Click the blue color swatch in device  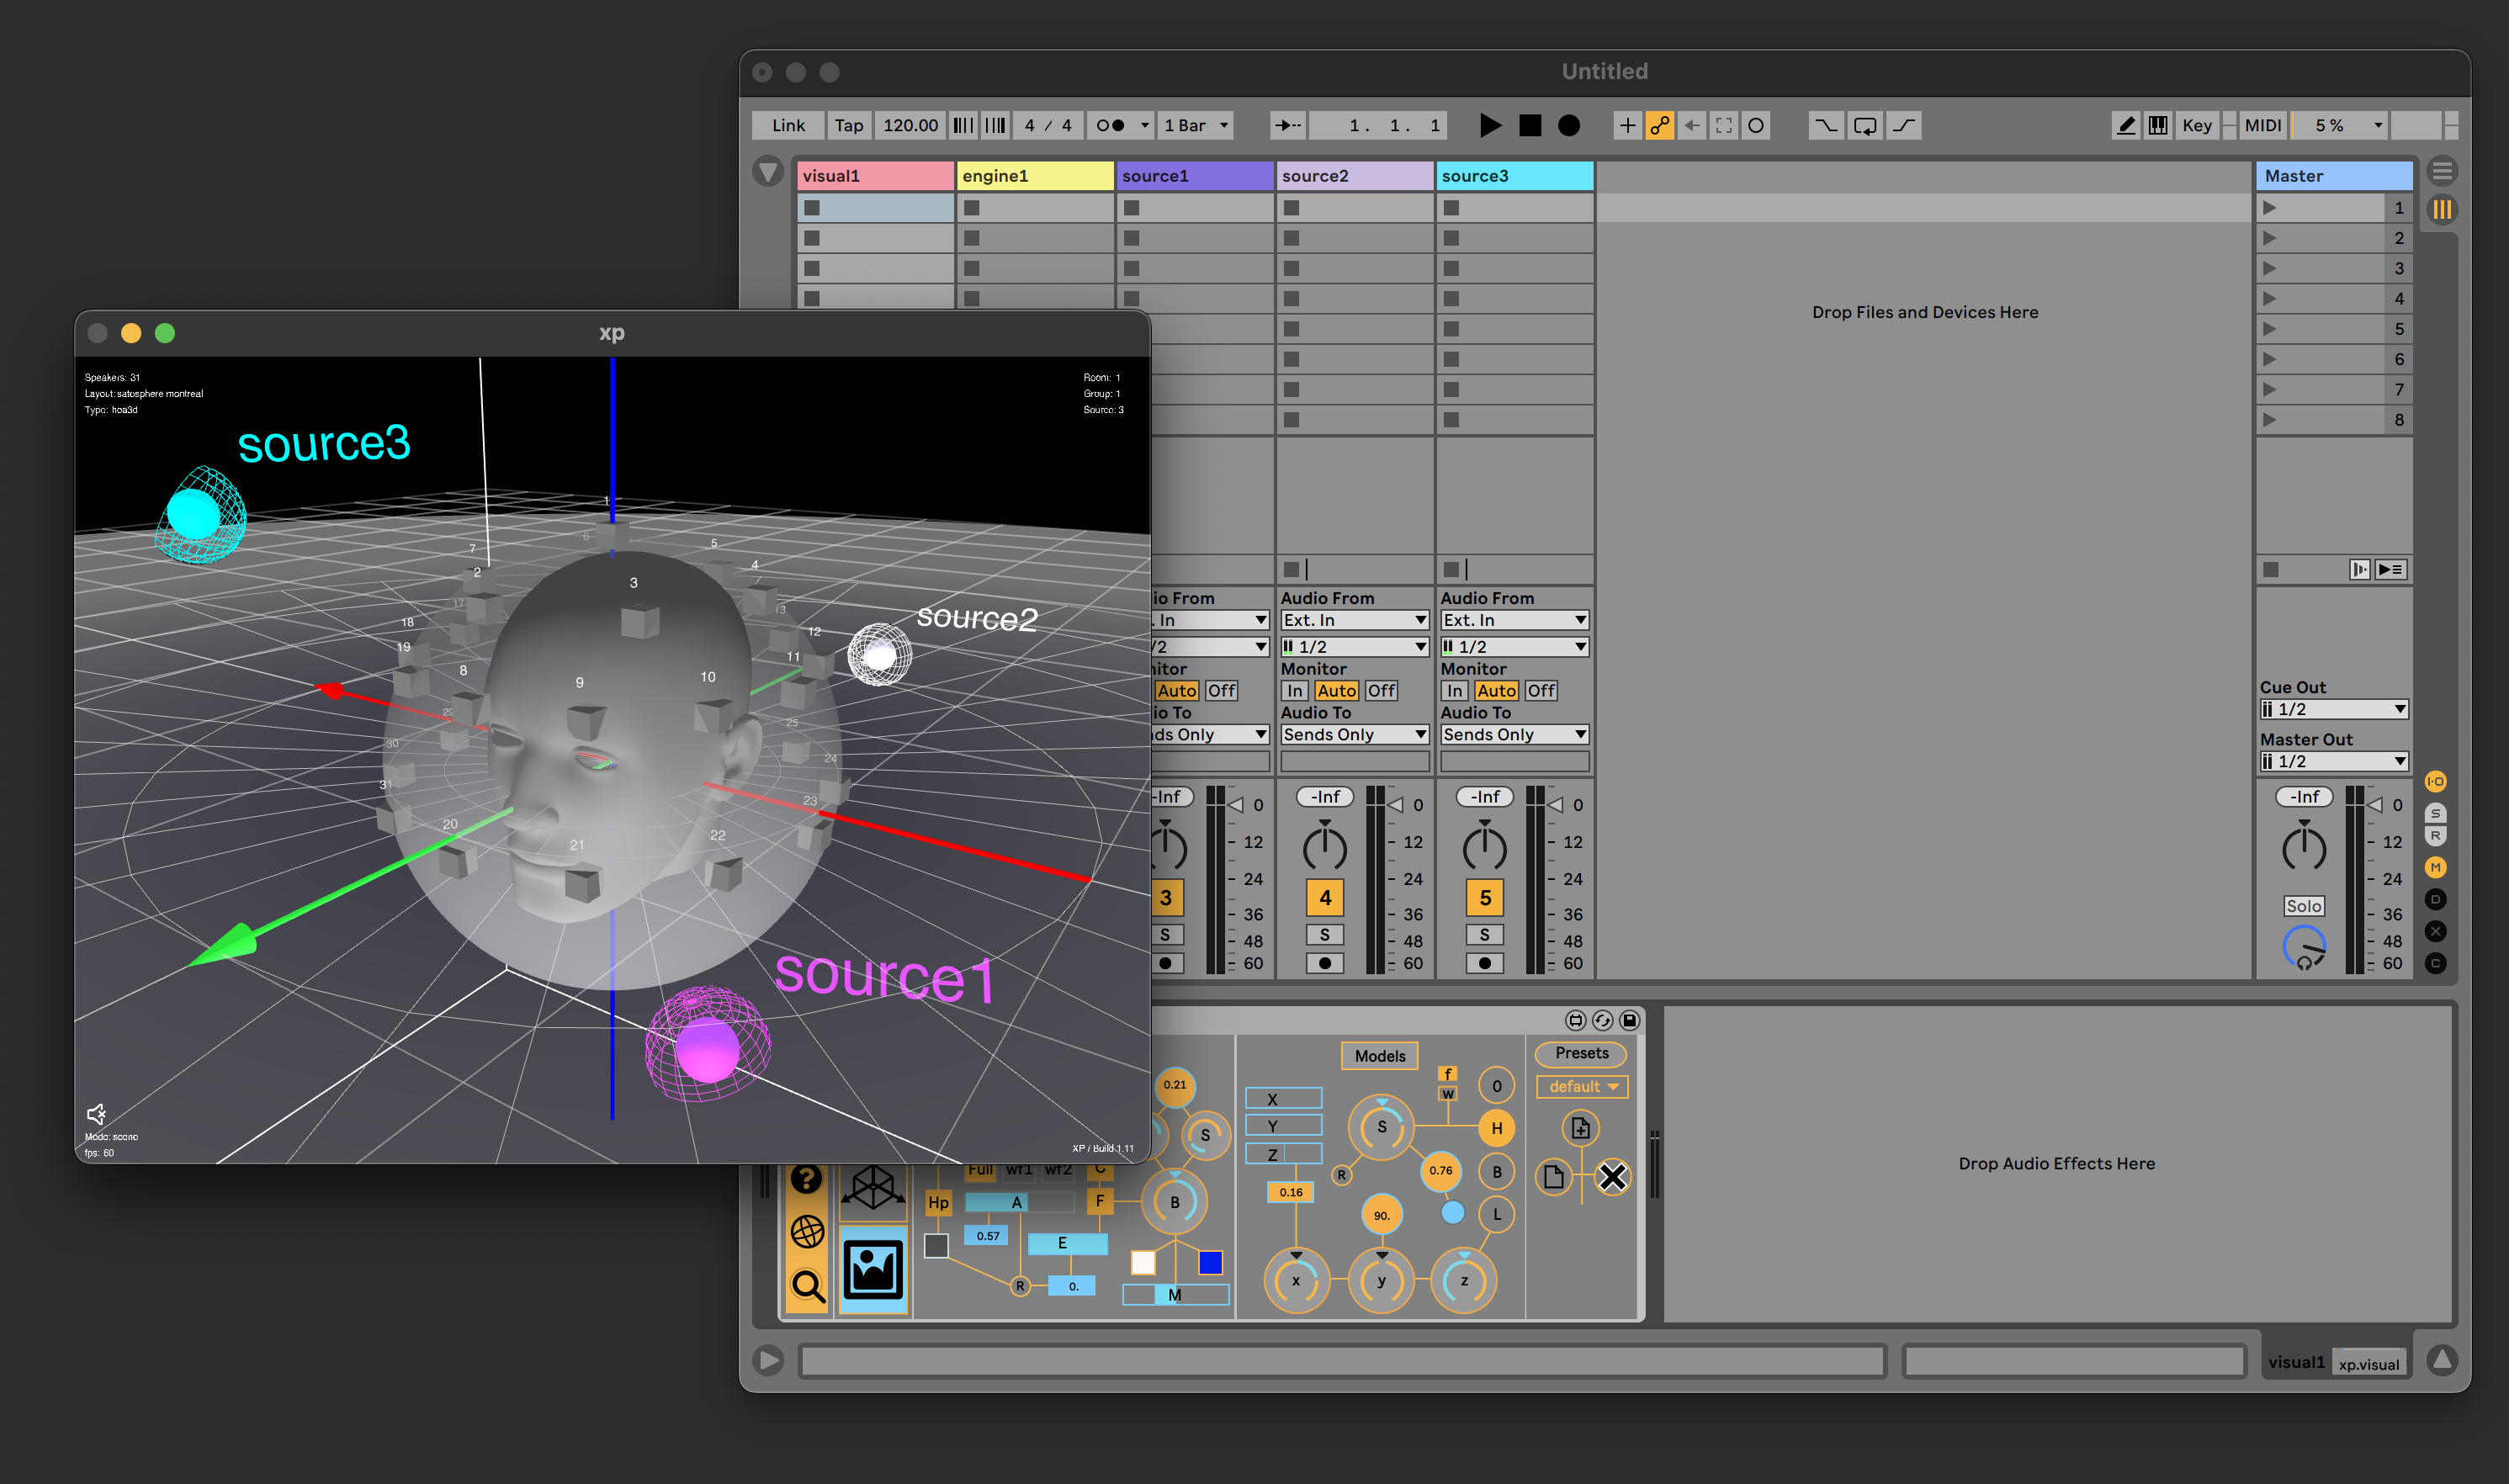tap(1210, 1262)
